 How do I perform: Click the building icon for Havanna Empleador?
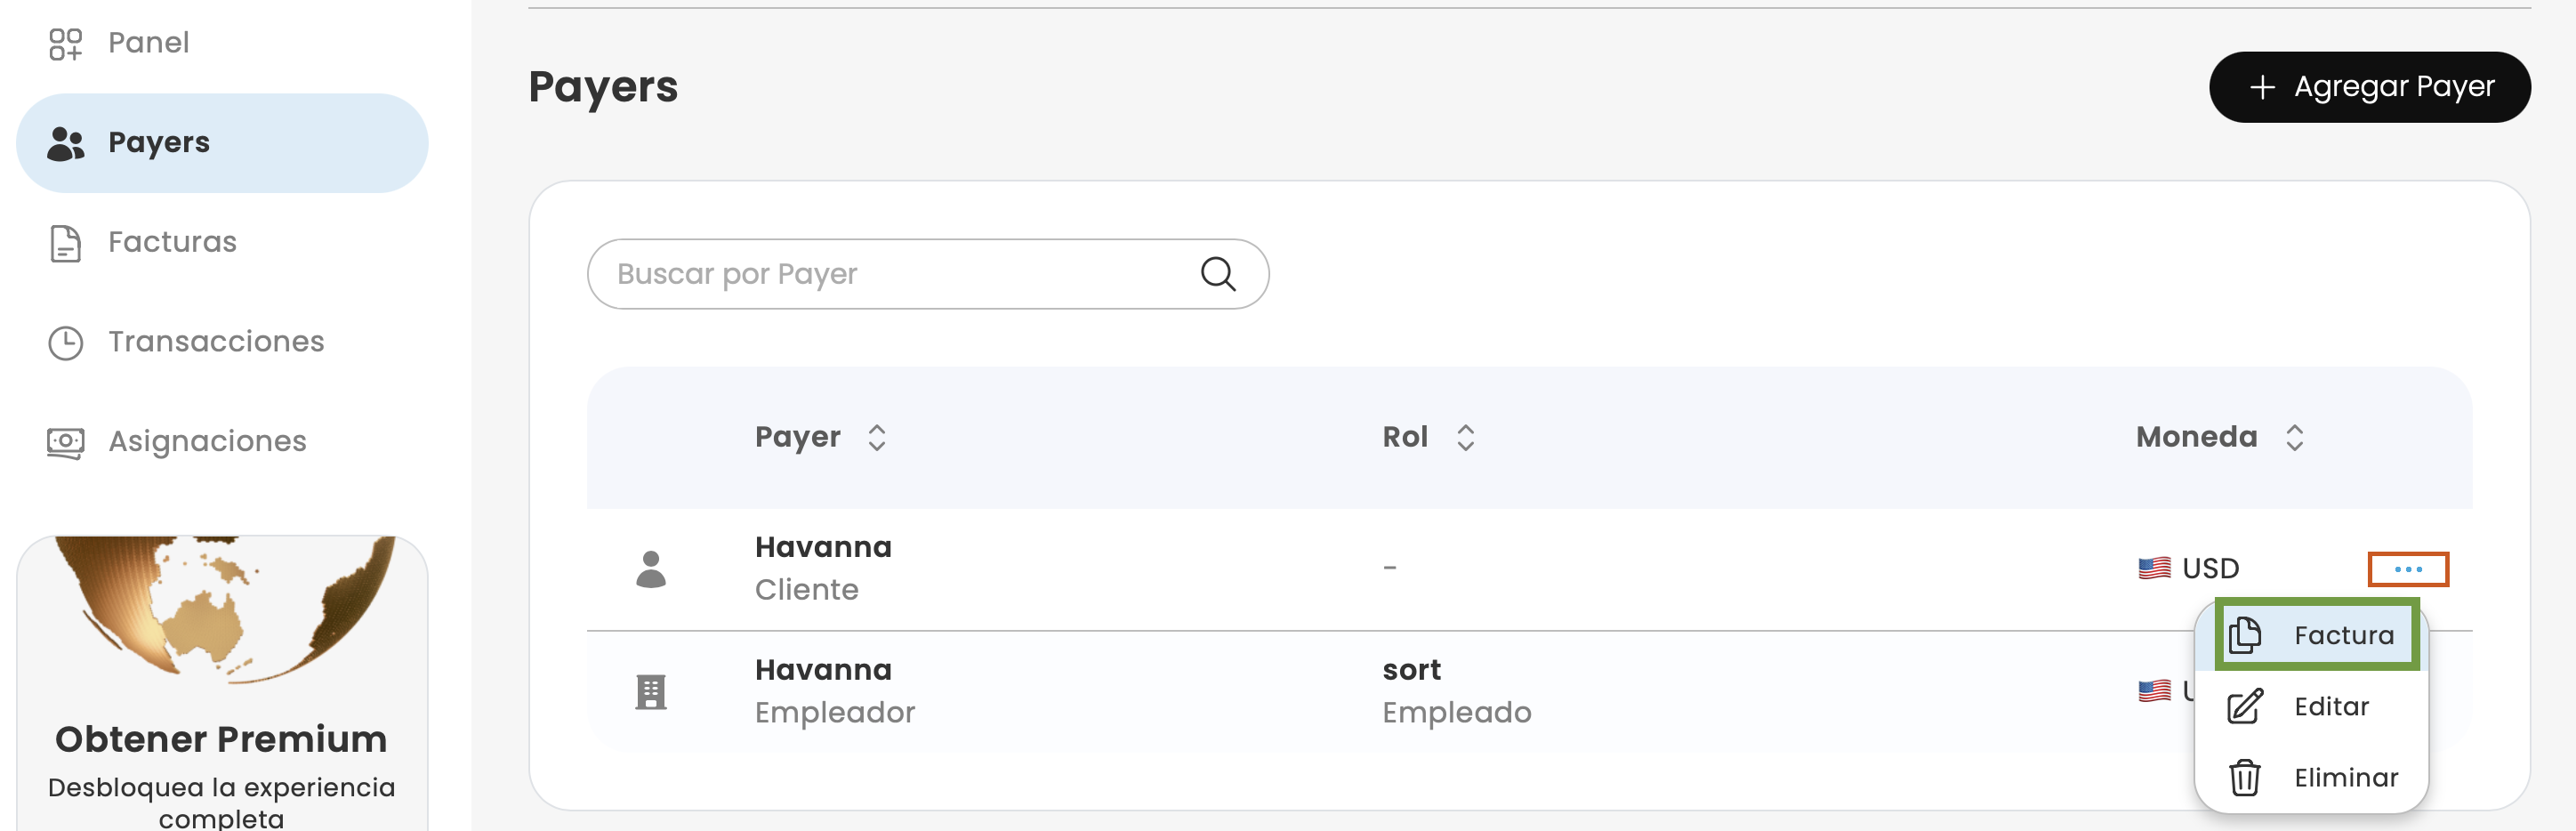(x=651, y=692)
